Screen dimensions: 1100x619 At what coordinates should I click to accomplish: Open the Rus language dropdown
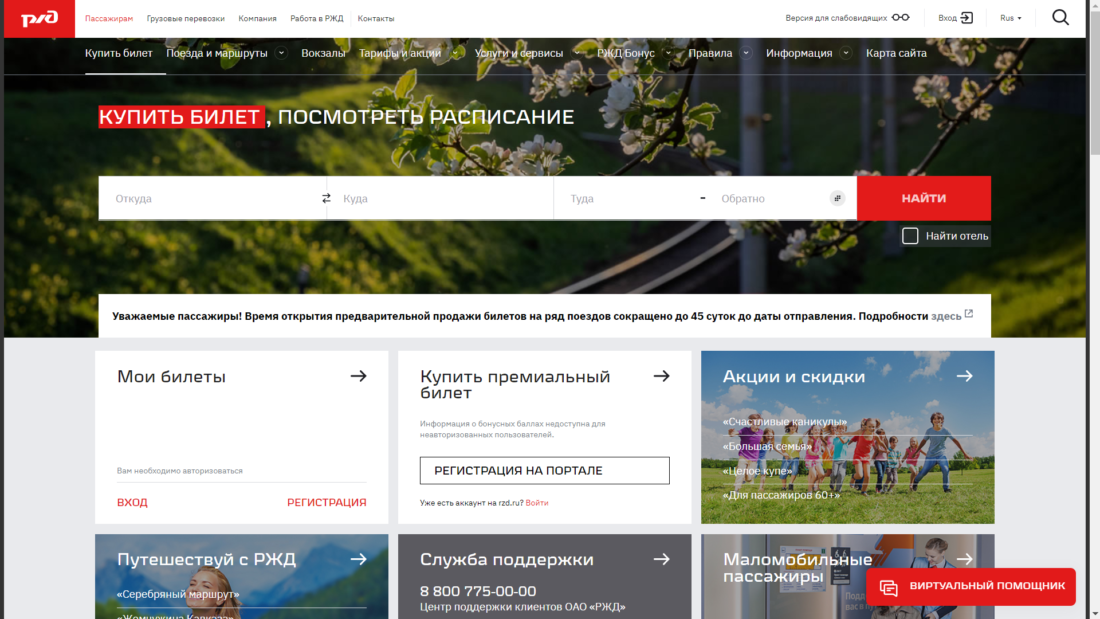tap(1011, 18)
